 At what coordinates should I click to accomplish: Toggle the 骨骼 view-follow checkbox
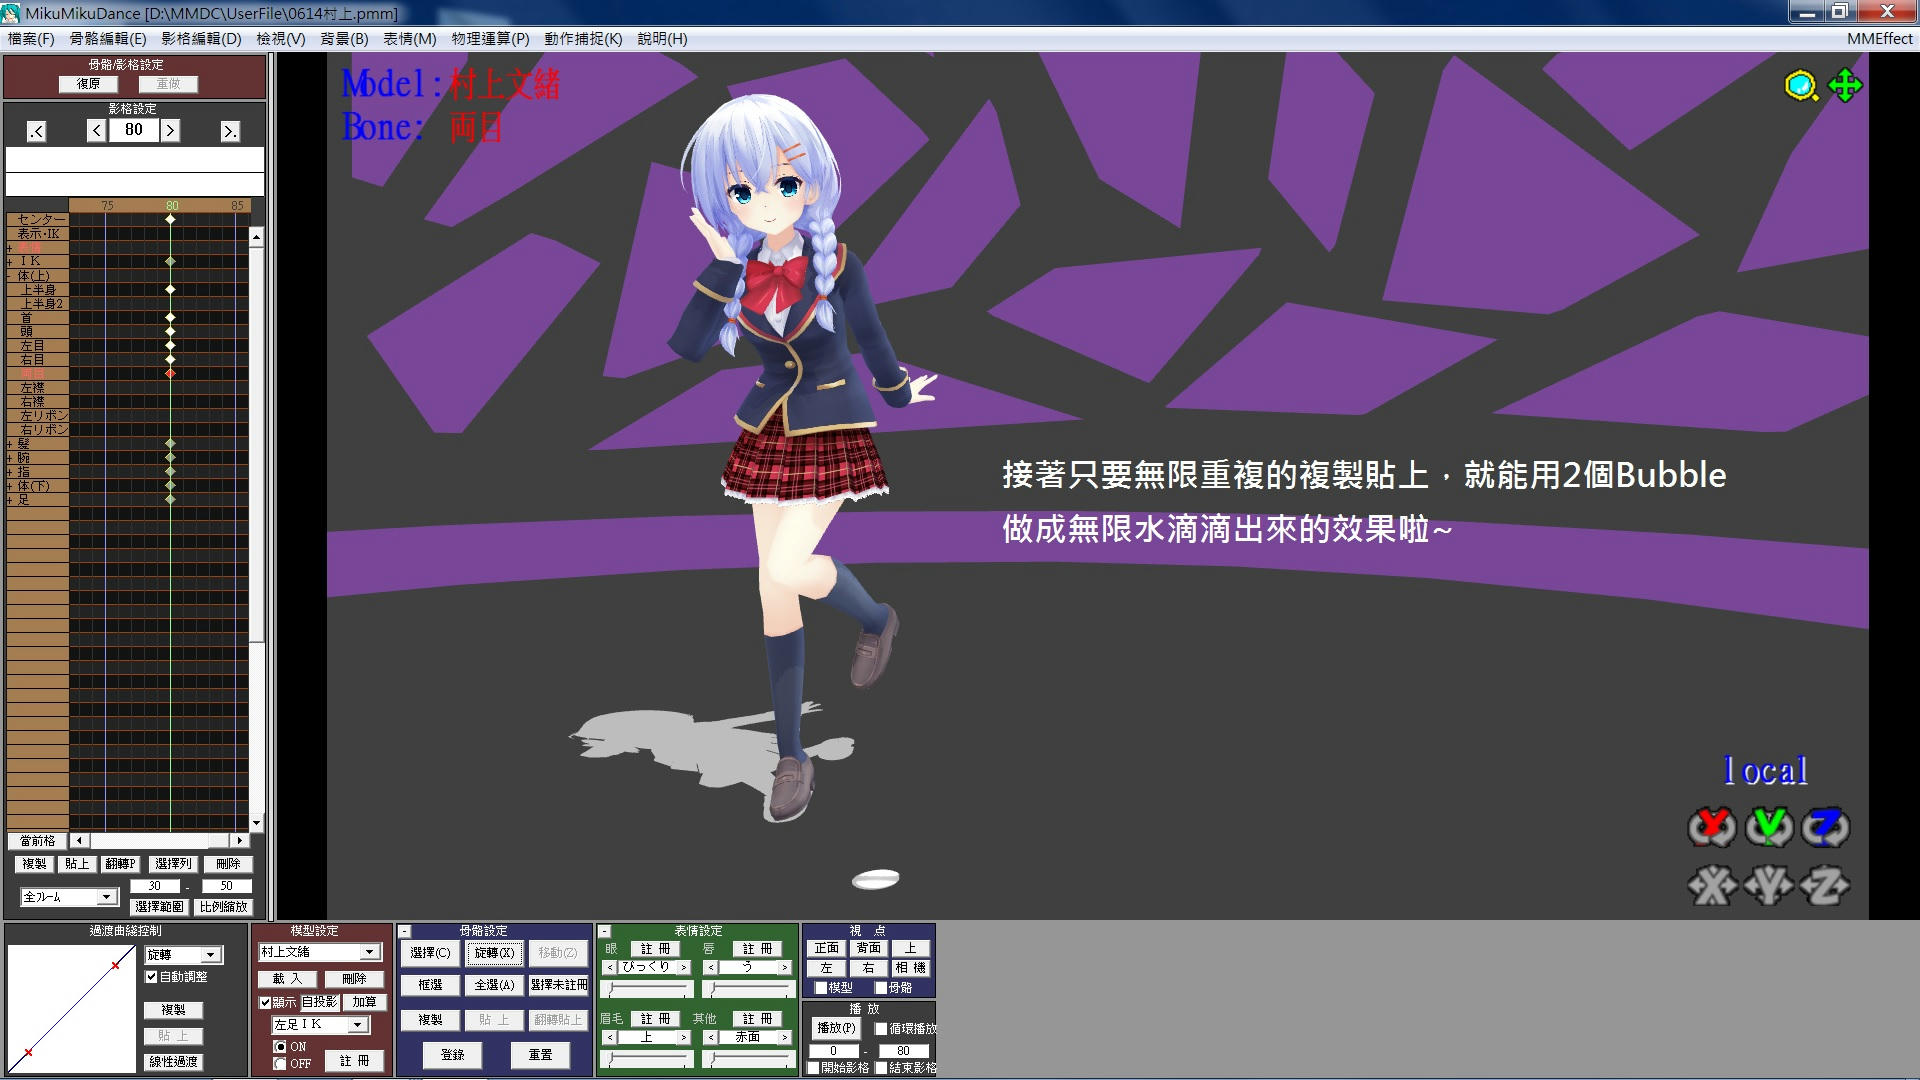(x=881, y=987)
